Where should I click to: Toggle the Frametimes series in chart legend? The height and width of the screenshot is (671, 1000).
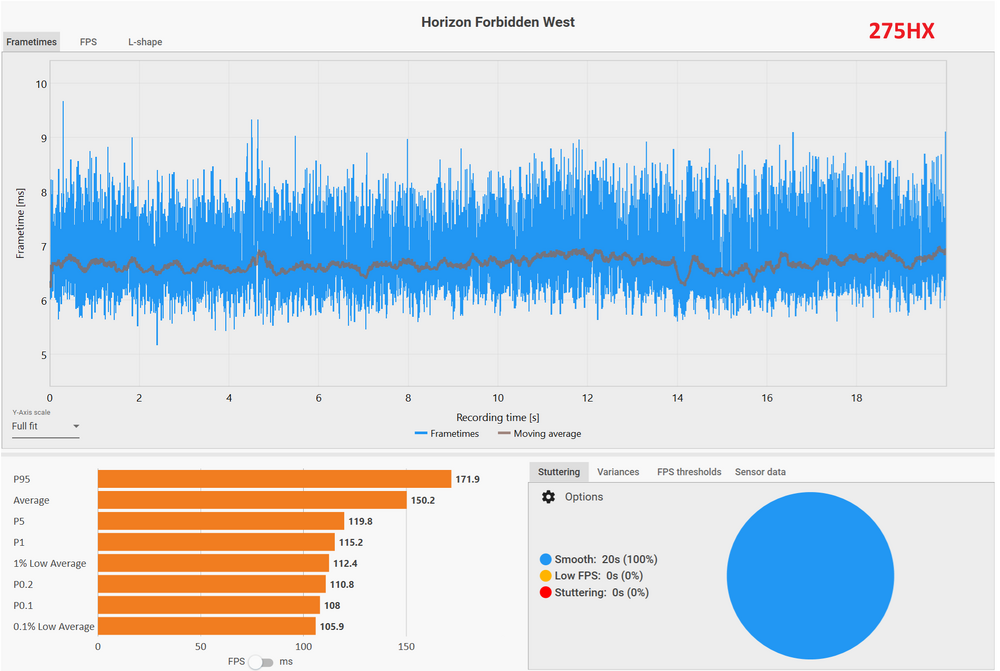click(x=446, y=434)
